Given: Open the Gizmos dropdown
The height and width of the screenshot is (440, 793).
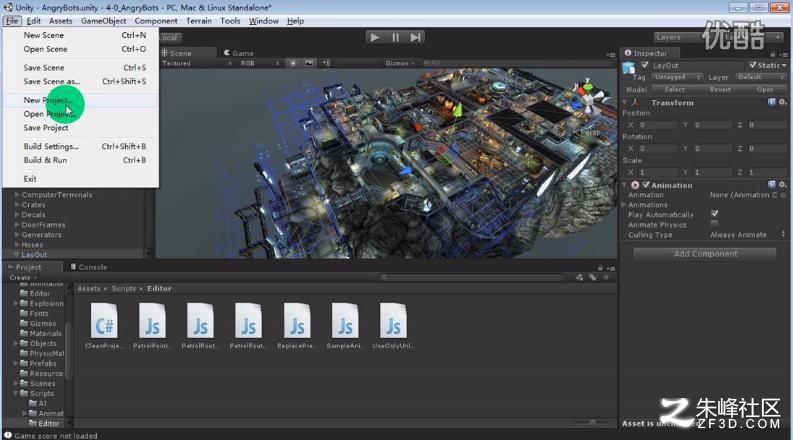Looking at the screenshot, I should click(400, 63).
